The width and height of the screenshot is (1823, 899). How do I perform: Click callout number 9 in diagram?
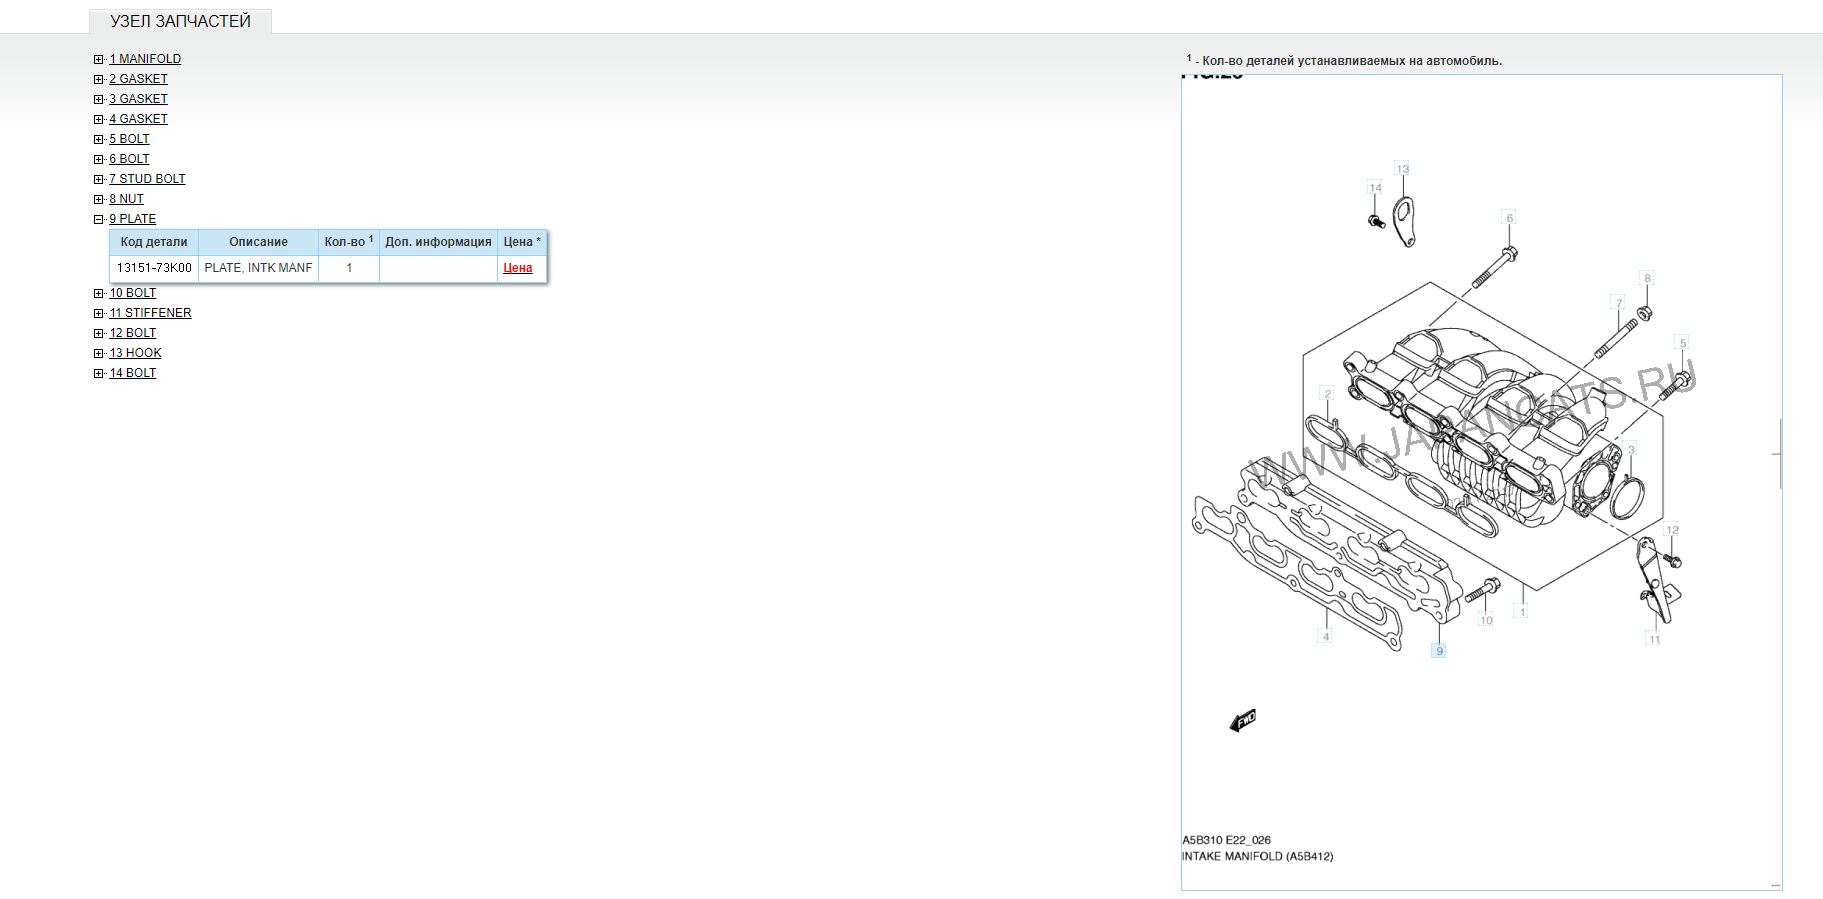point(1439,651)
